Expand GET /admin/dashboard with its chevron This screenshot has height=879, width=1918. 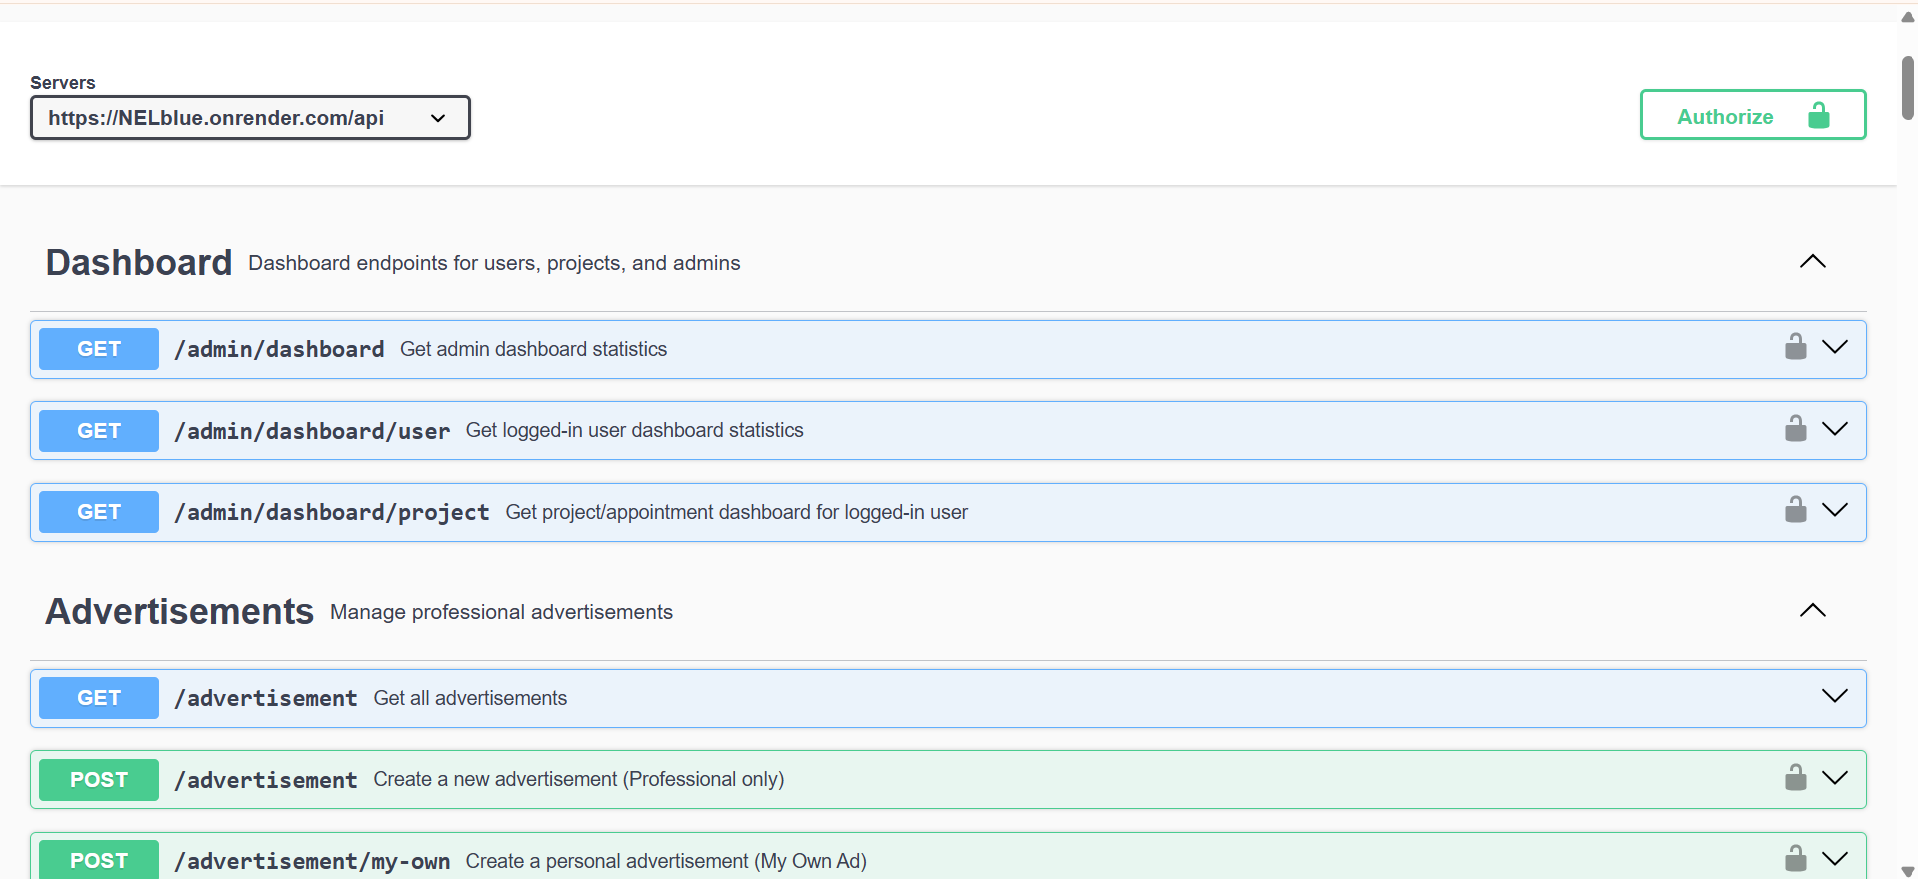pos(1834,347)
